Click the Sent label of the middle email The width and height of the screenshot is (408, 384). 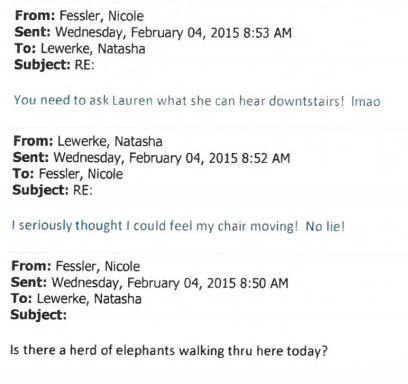point(31,157)
